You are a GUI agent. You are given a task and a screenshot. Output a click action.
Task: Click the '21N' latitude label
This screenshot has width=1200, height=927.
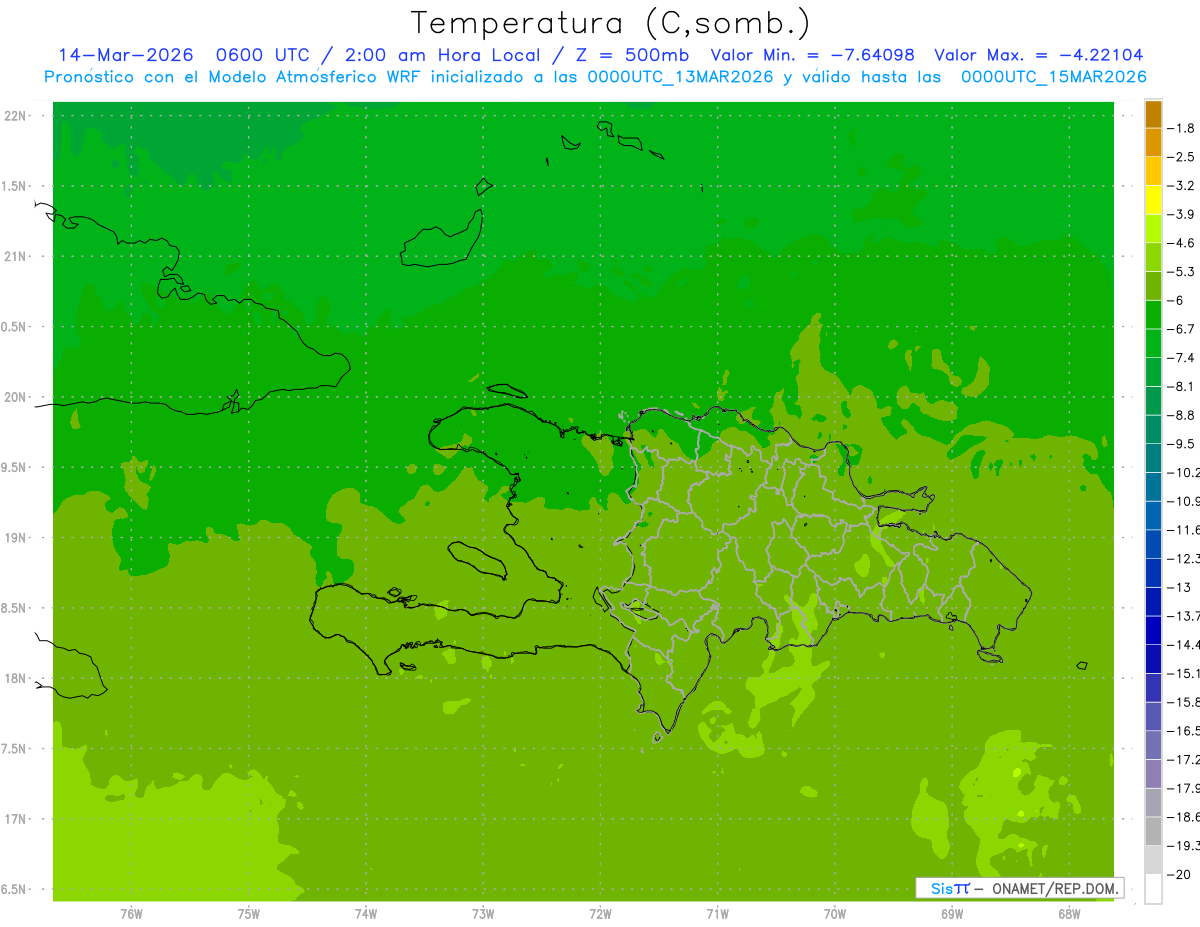click(17, 257)
